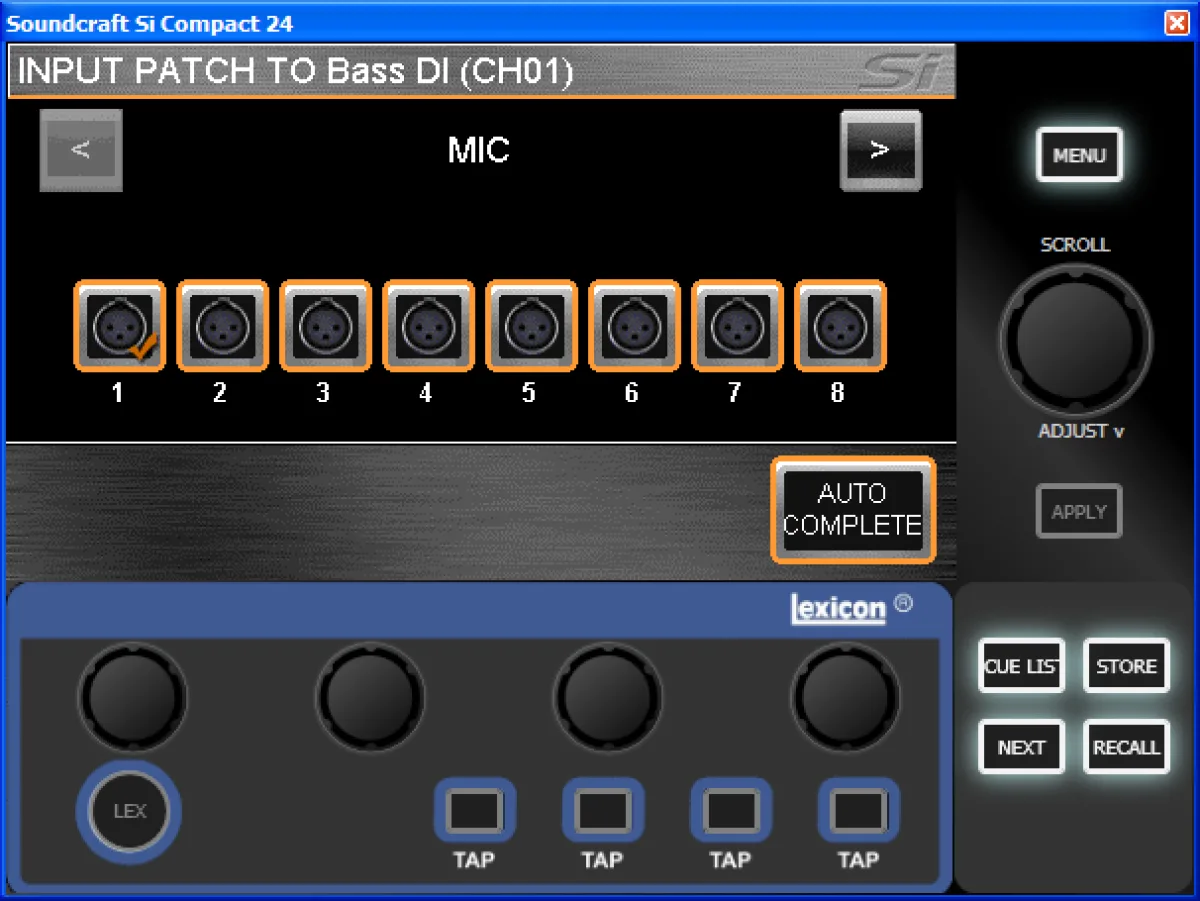Select XLR mic input 3
The width and height of the screenshot is (1200, 901).
pos(325,326)
